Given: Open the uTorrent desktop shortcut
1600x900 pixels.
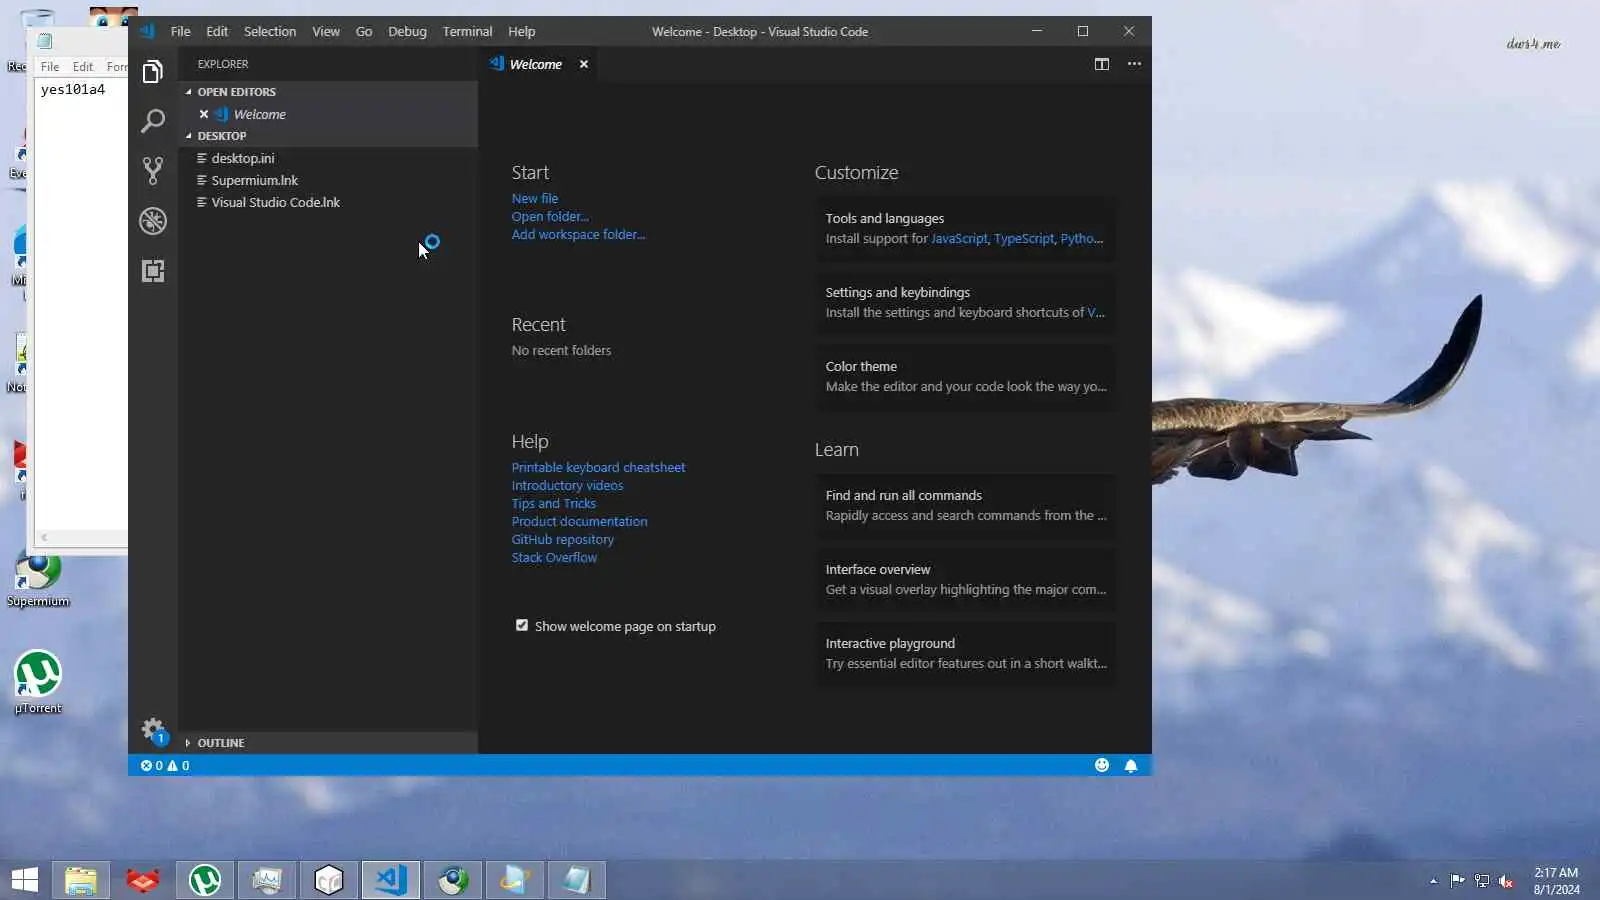Looking at the screenshot, I should tap(38, 681).
